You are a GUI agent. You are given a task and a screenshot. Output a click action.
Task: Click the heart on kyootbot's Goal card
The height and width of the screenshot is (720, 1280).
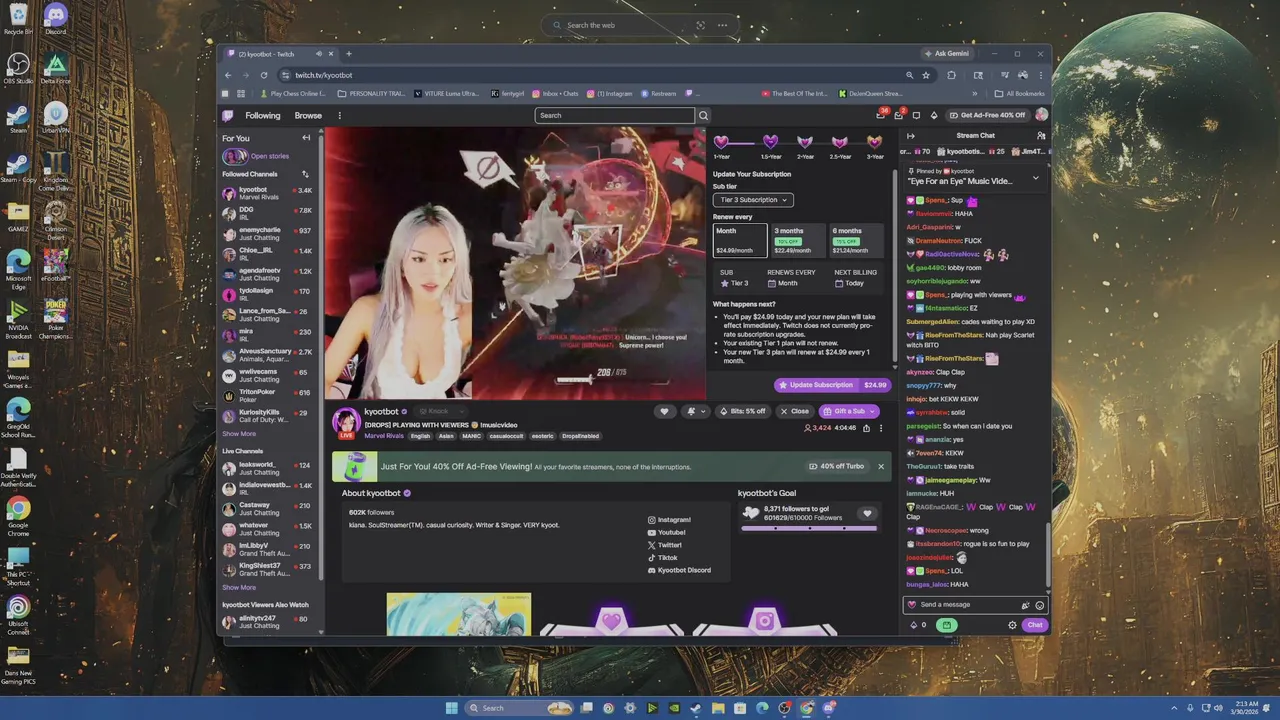pyautogui.click(x=867, y=513)
